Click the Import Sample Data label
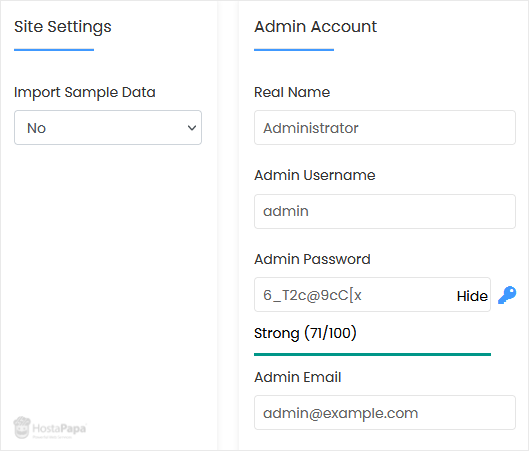Image resolution: width=529 pixels, height=451 pixels. pyautogui.click(x=85, y=92)
